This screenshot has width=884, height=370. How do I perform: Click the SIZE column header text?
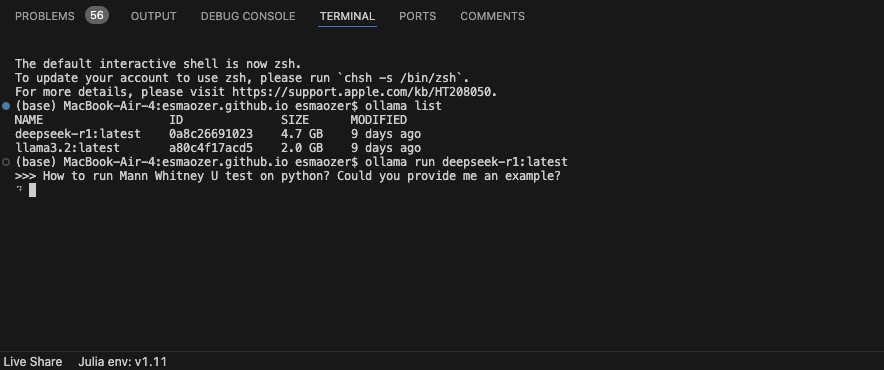tap(295, 120)
